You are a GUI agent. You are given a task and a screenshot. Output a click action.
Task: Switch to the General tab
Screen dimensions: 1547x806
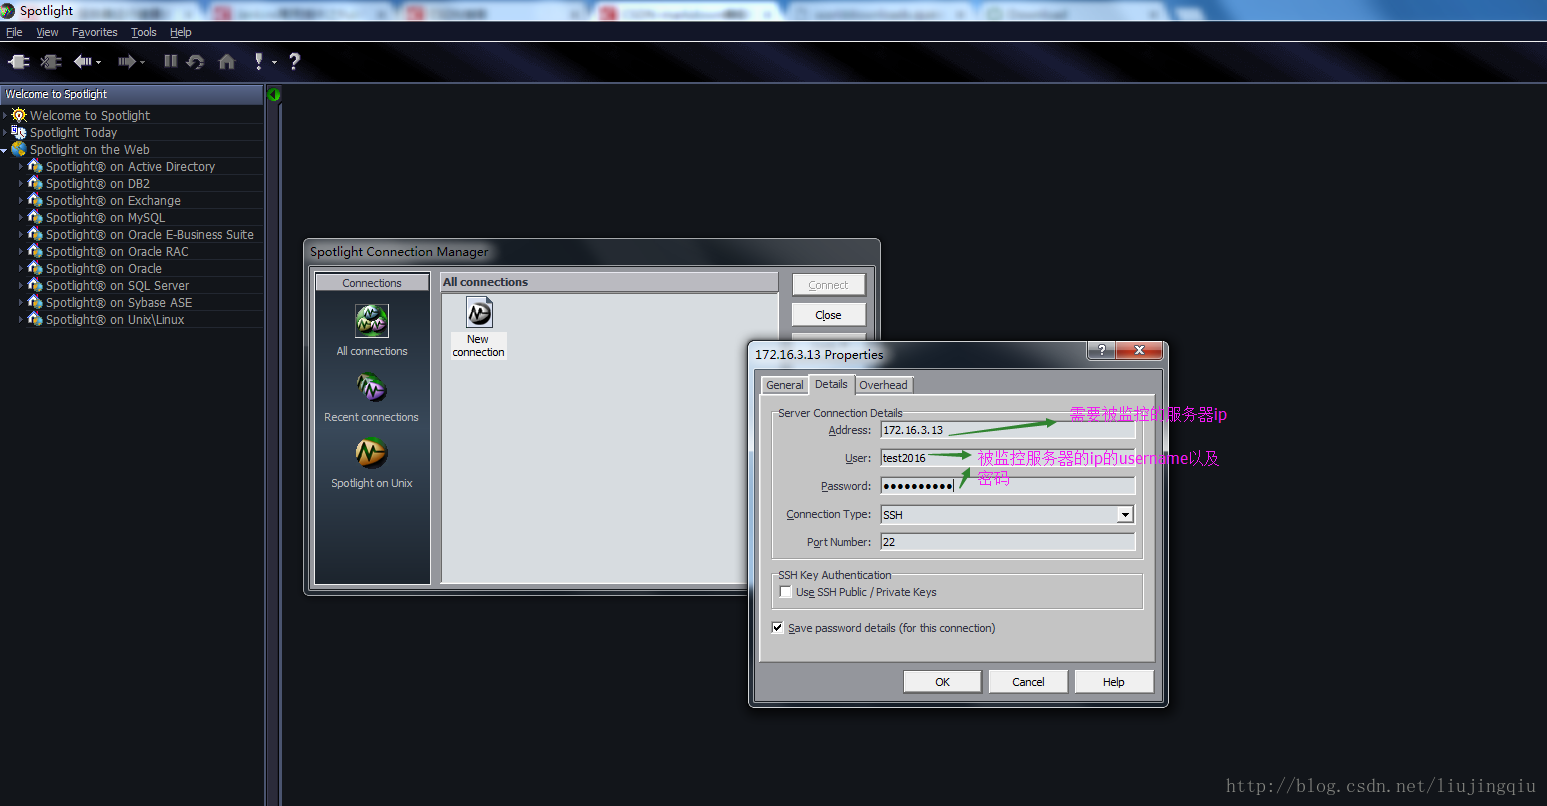[x=785, y=385]
